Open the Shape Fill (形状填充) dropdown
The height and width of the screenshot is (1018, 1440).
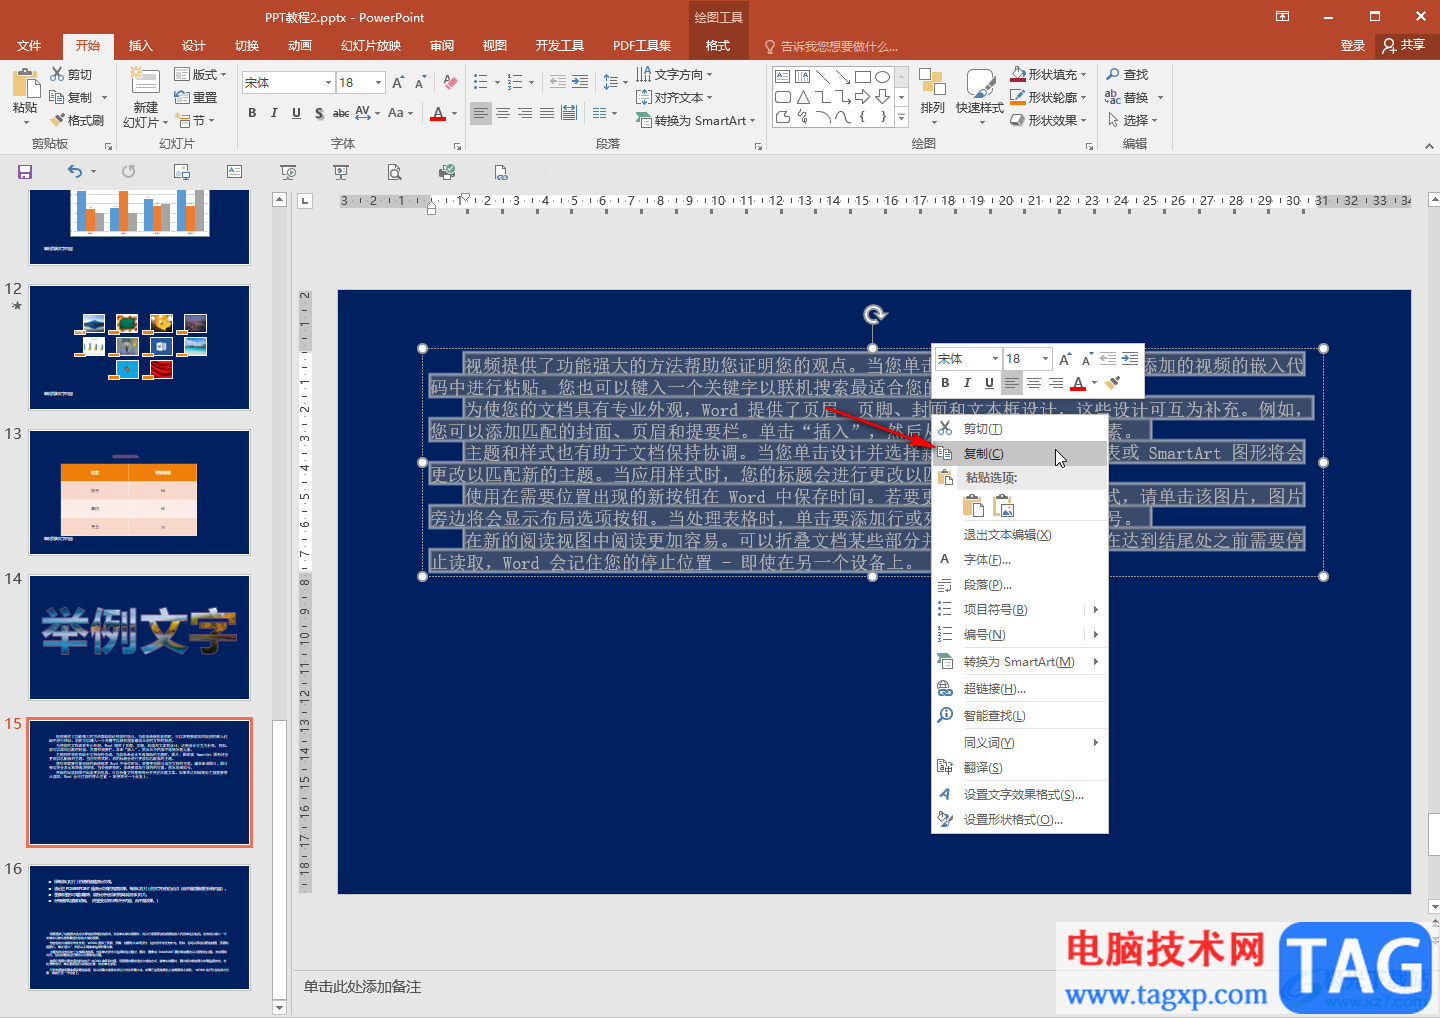click(x=1048, y=74)
